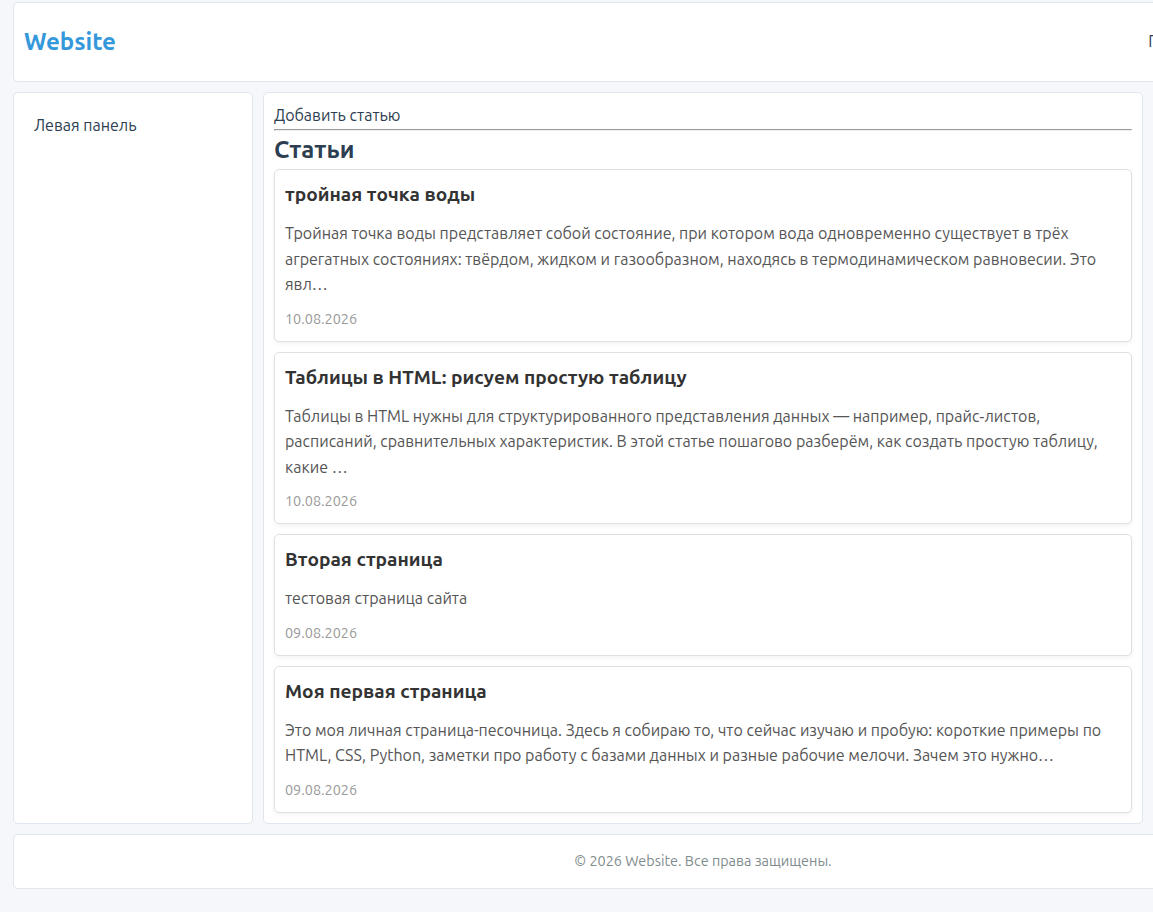Click the footer copyright text
The width and height of the screenshot is (1153, 912).
[x=702, y=861]
